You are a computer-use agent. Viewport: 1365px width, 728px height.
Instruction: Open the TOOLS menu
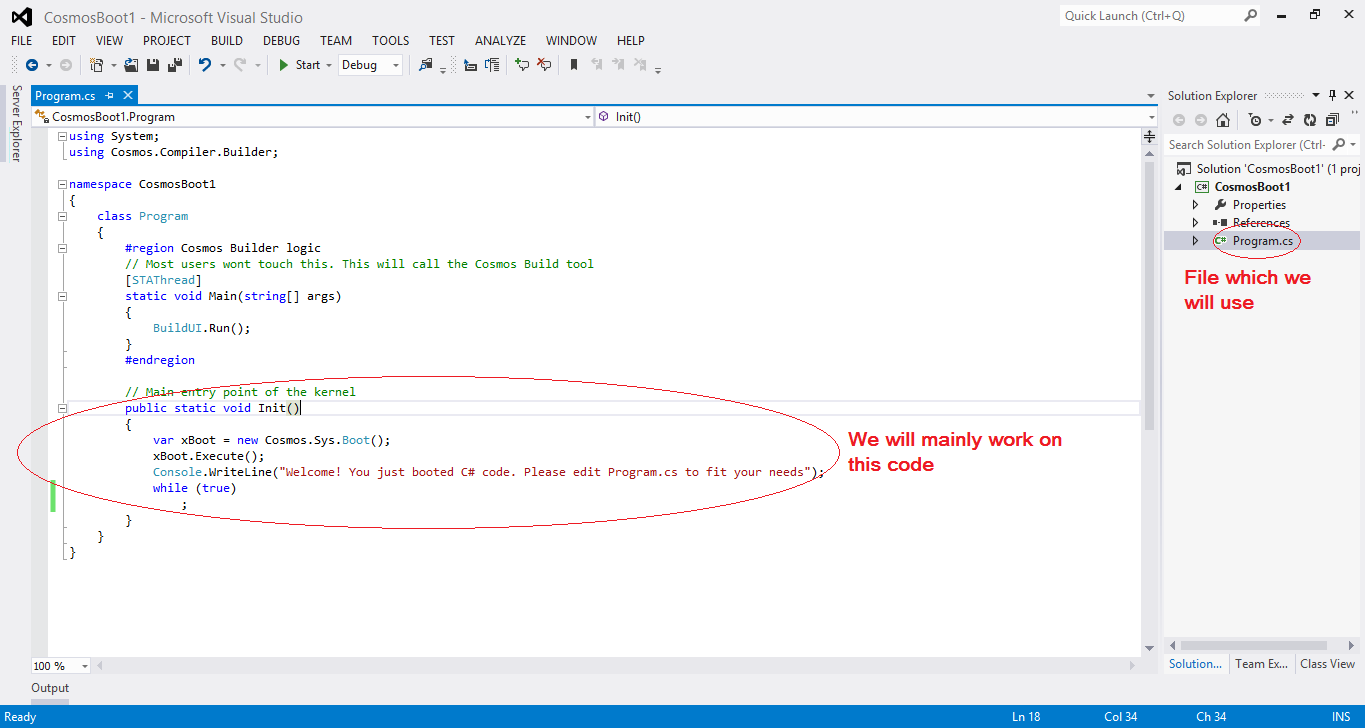[389, 40]
